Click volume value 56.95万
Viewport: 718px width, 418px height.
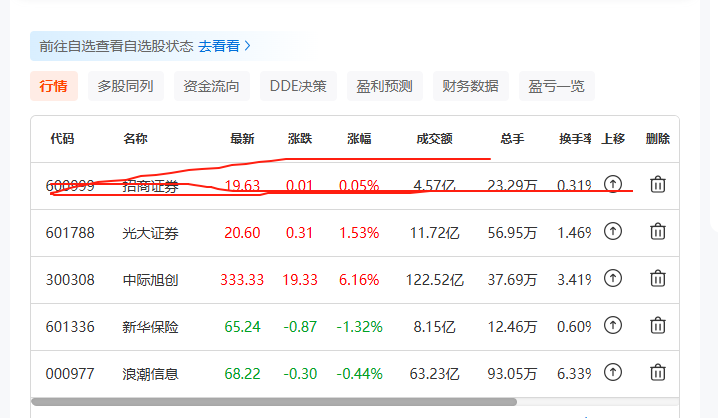click(512, 233)
